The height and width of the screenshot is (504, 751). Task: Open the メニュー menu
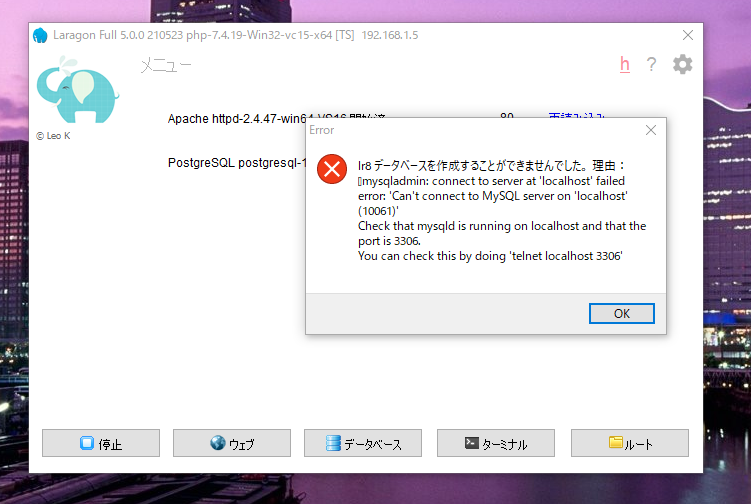click(166, 65)
